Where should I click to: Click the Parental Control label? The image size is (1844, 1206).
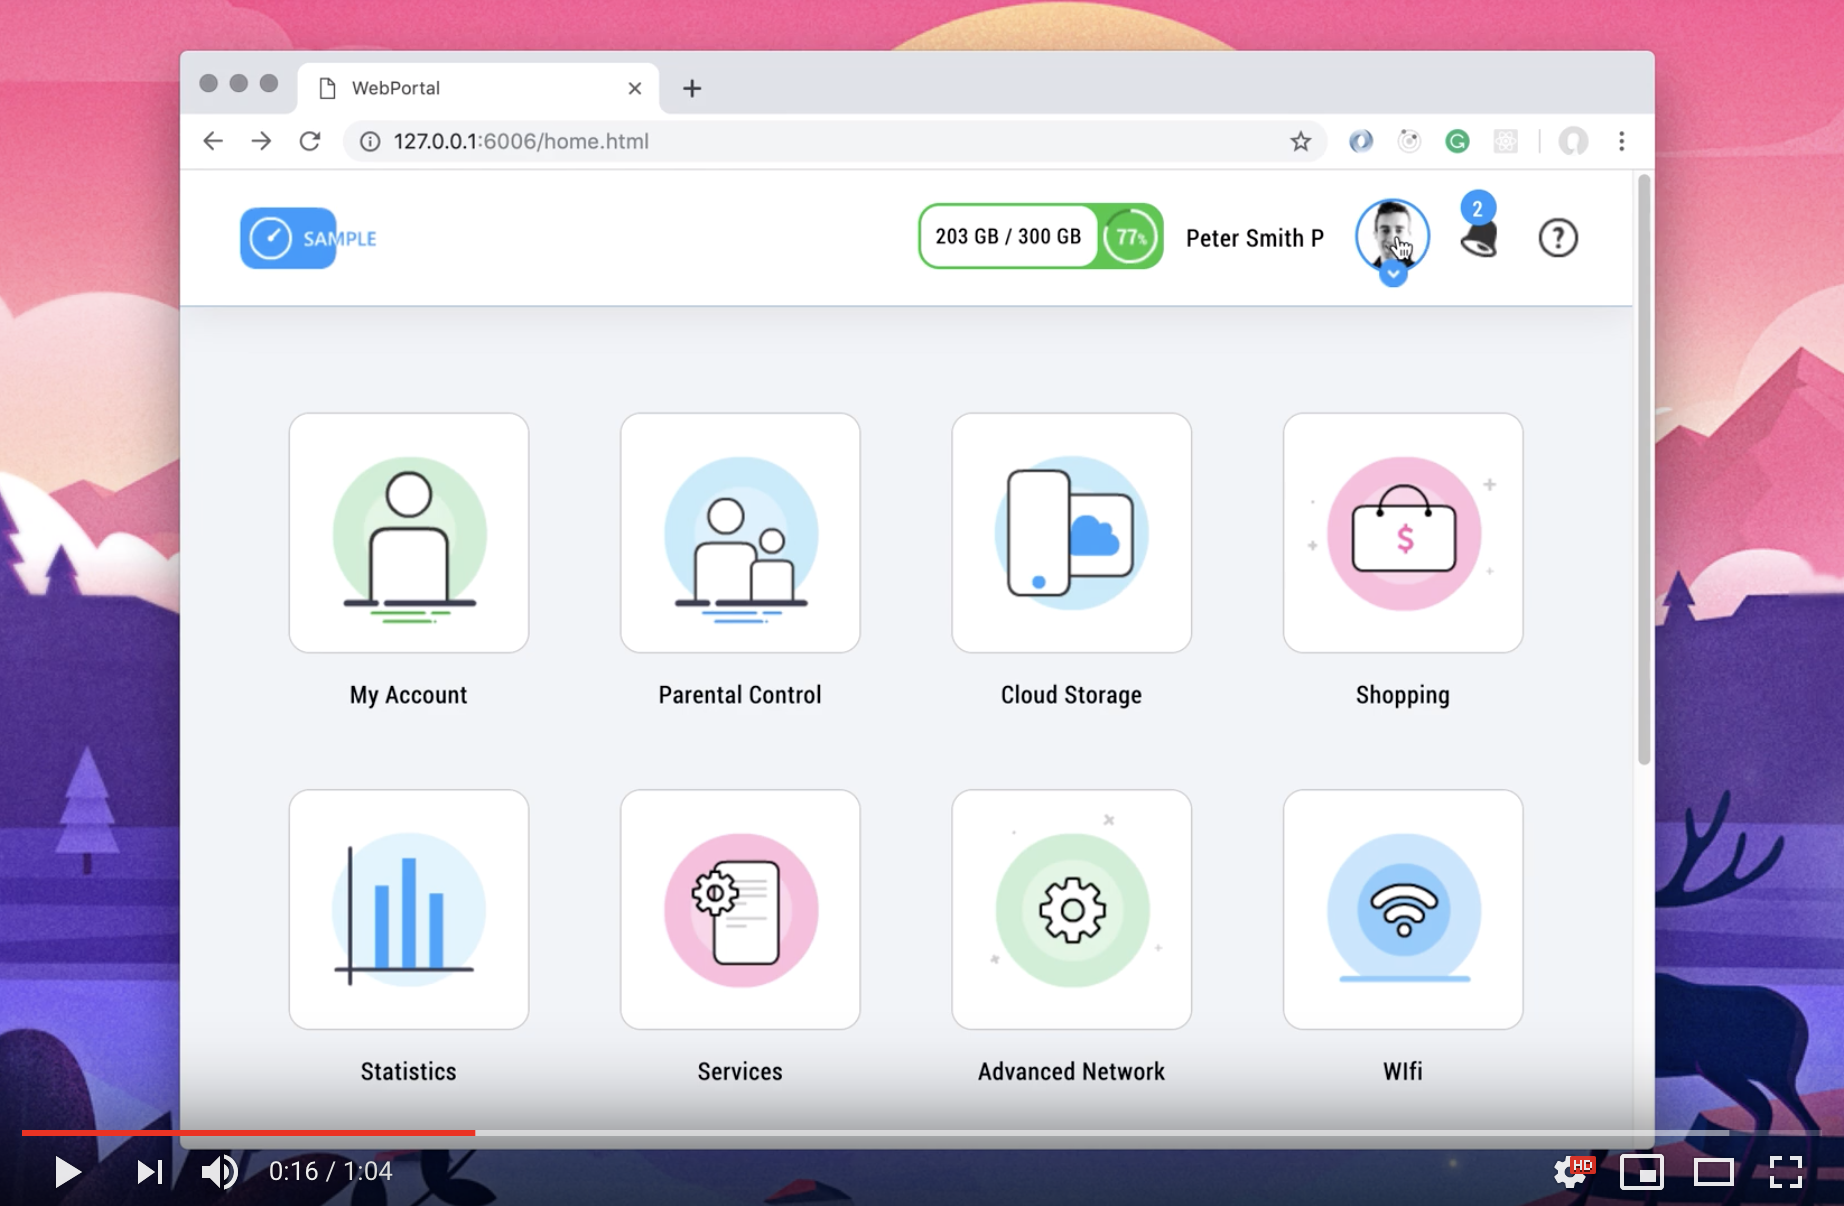coord(740,695)
